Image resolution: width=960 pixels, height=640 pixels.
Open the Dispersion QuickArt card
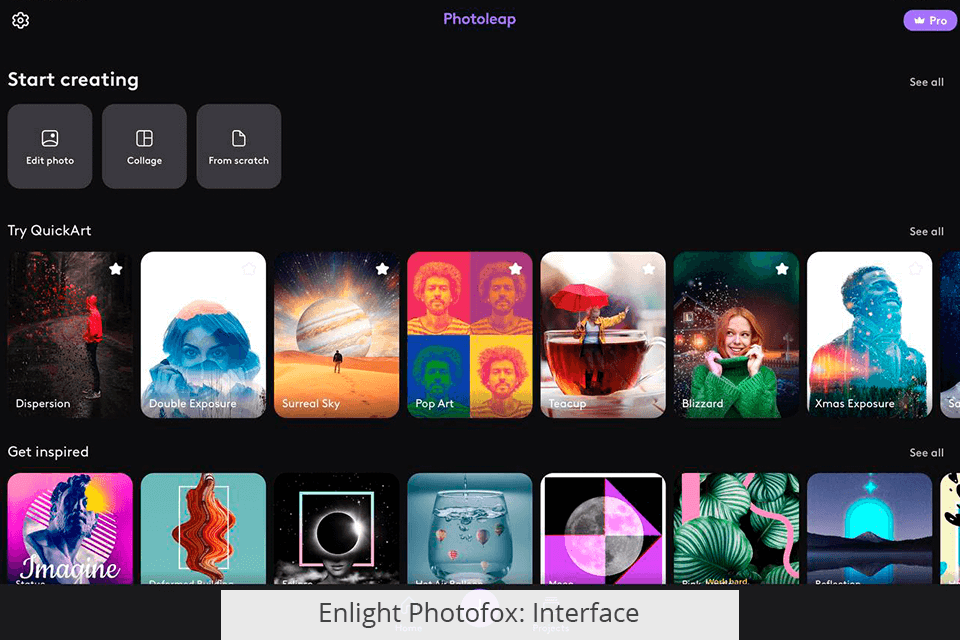tap(70, 335)
